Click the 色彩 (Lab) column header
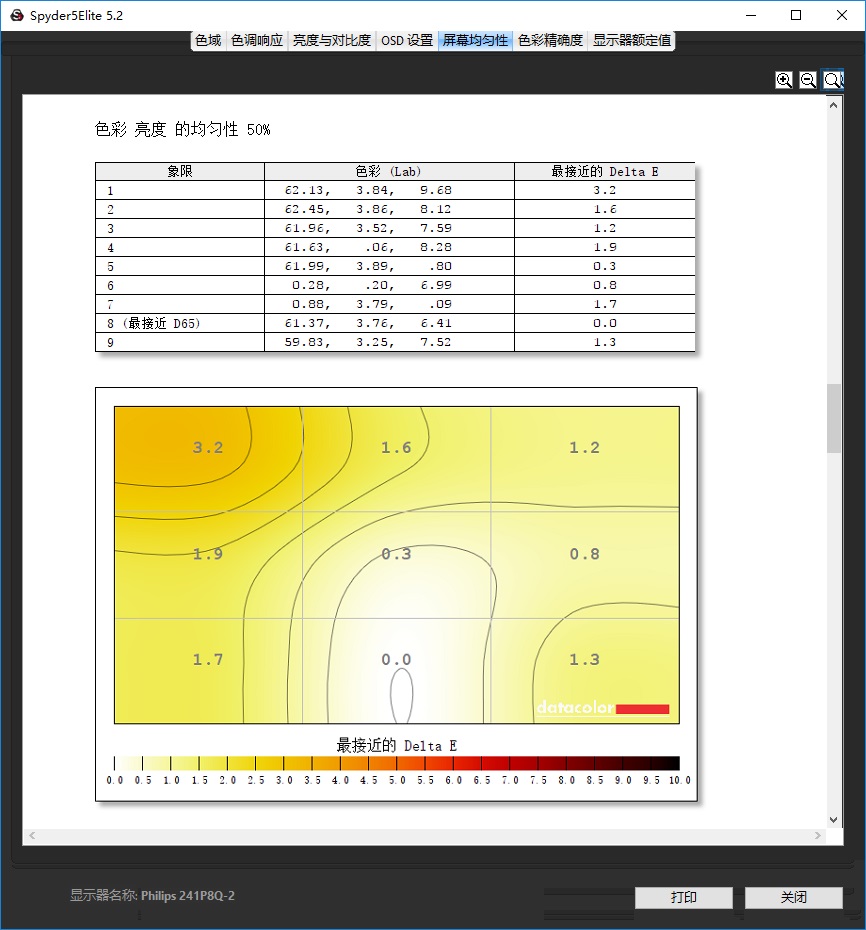866x930 pixels. [x=389, y=171]
